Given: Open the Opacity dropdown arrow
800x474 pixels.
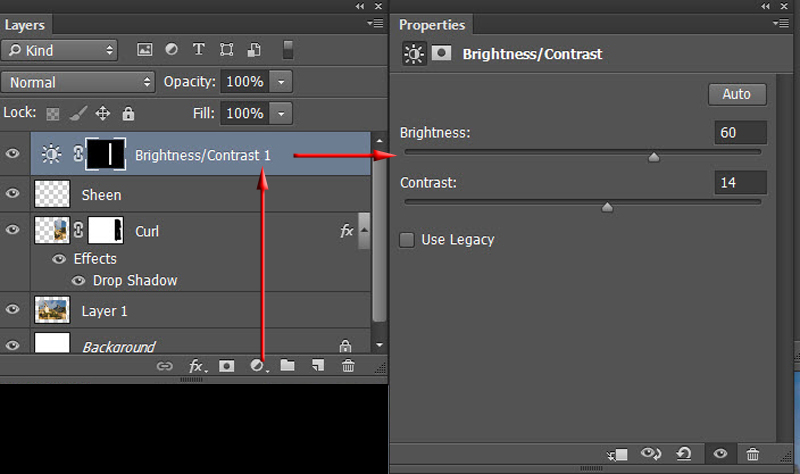Looking at the screenshot, I should click(283, 82).
